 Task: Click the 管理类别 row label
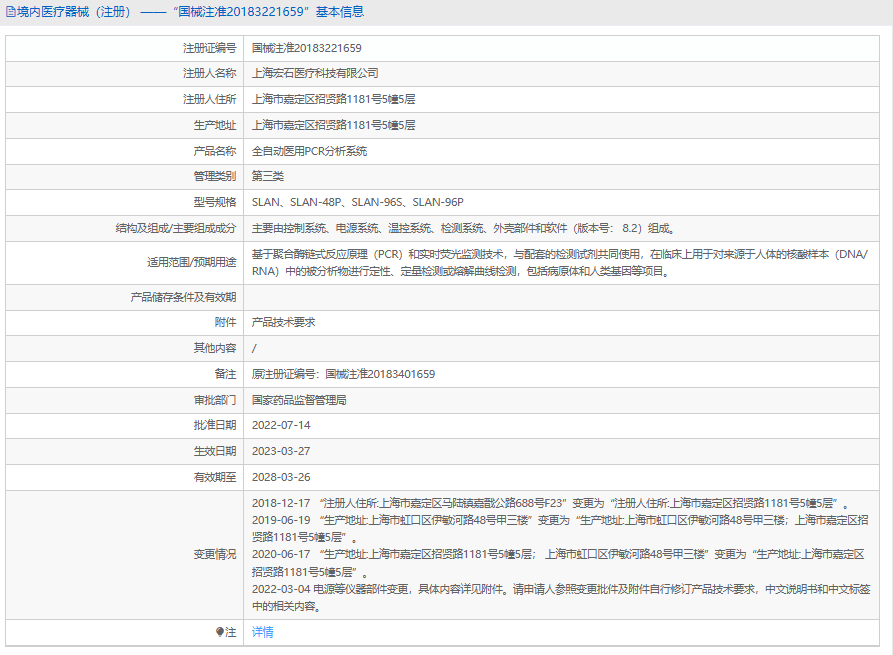click(215, 176)
